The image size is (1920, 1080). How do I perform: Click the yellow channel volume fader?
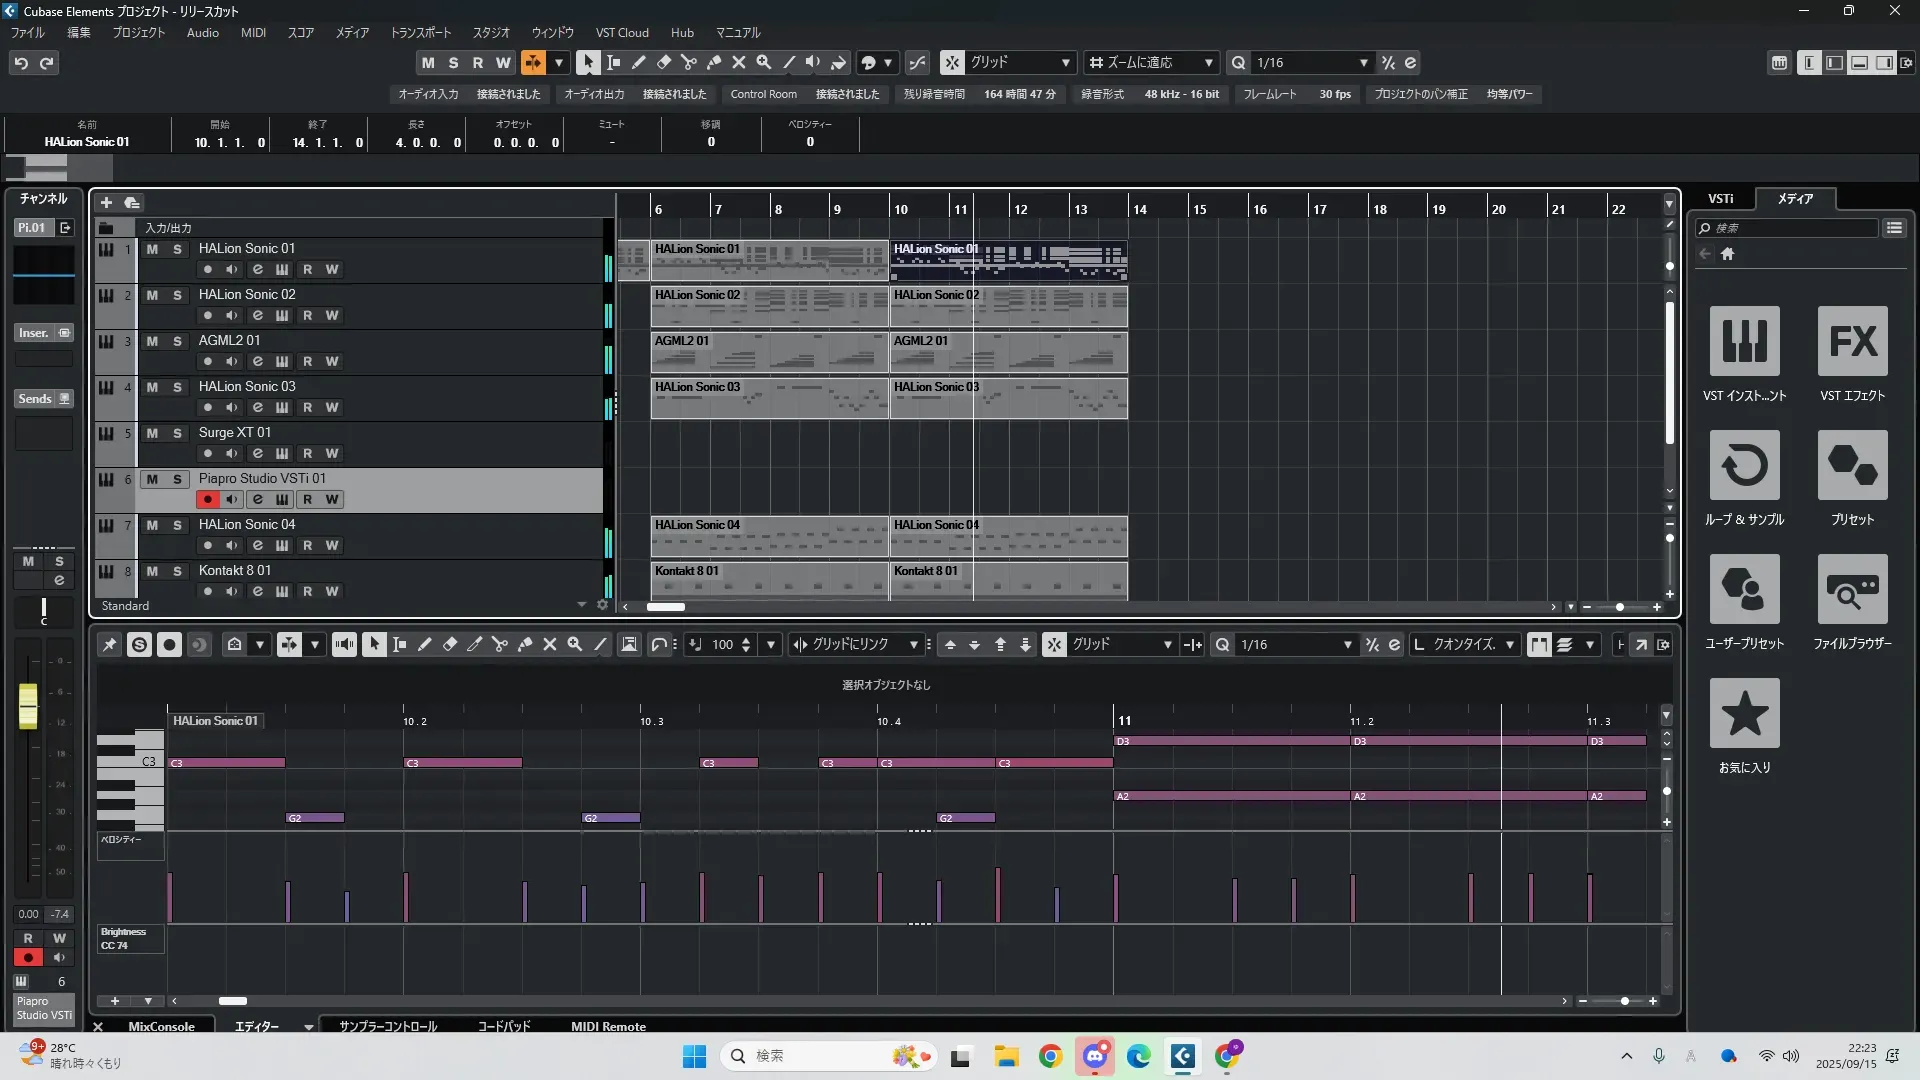28,706
